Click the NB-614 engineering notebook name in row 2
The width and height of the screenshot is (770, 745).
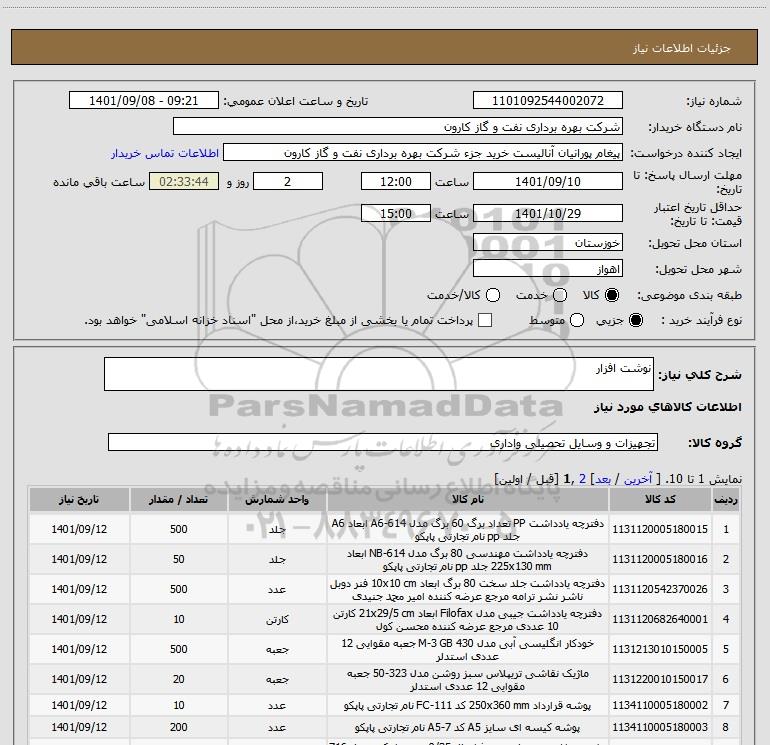coord(468,559)
